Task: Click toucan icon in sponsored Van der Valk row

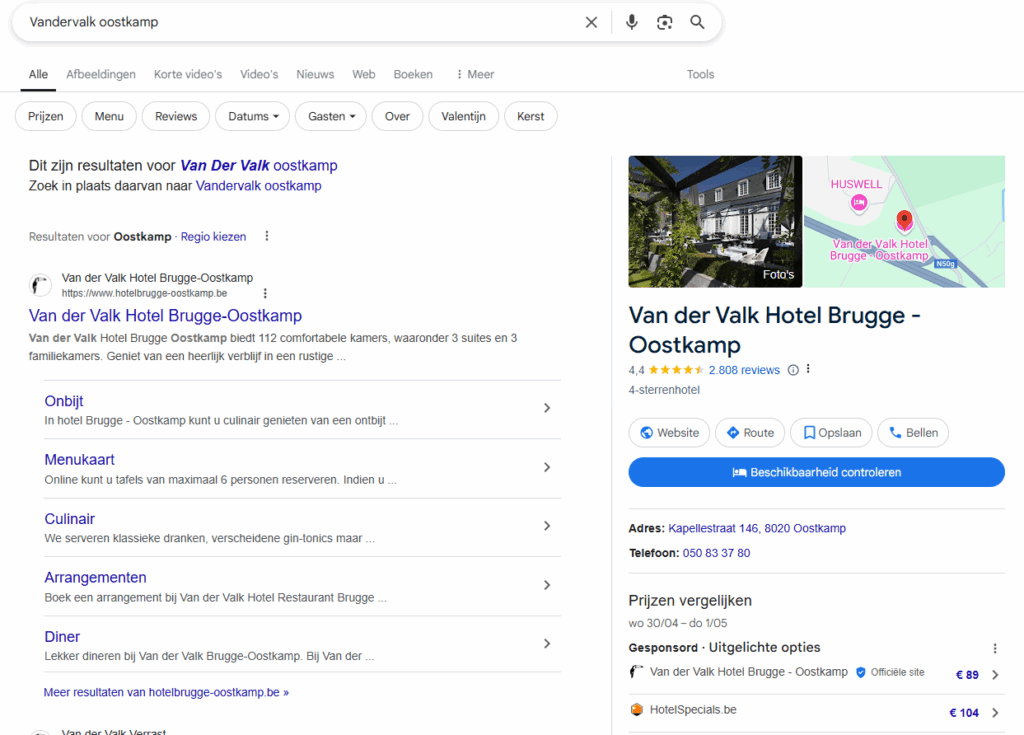Action: tap(636, 672)
